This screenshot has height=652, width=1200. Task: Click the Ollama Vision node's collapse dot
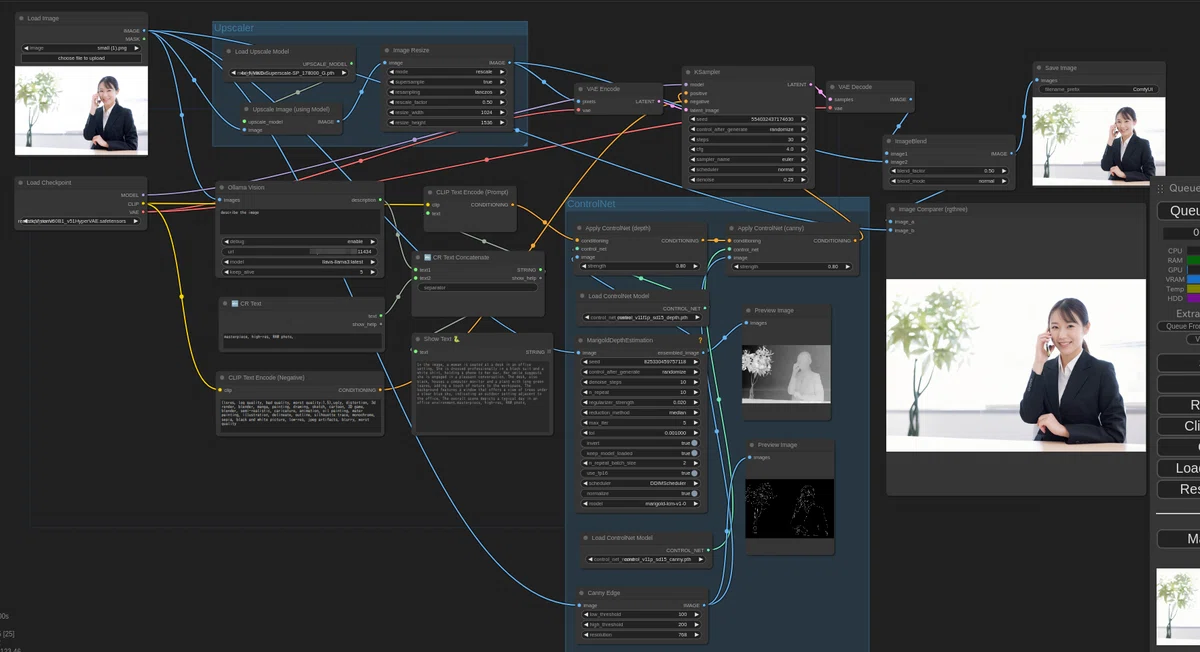pos(223,187)
